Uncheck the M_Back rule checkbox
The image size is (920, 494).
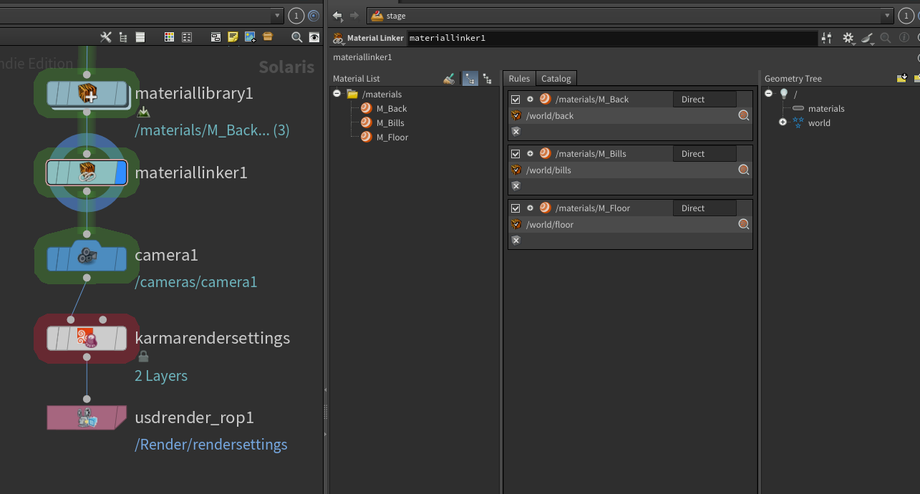point(516,100)
